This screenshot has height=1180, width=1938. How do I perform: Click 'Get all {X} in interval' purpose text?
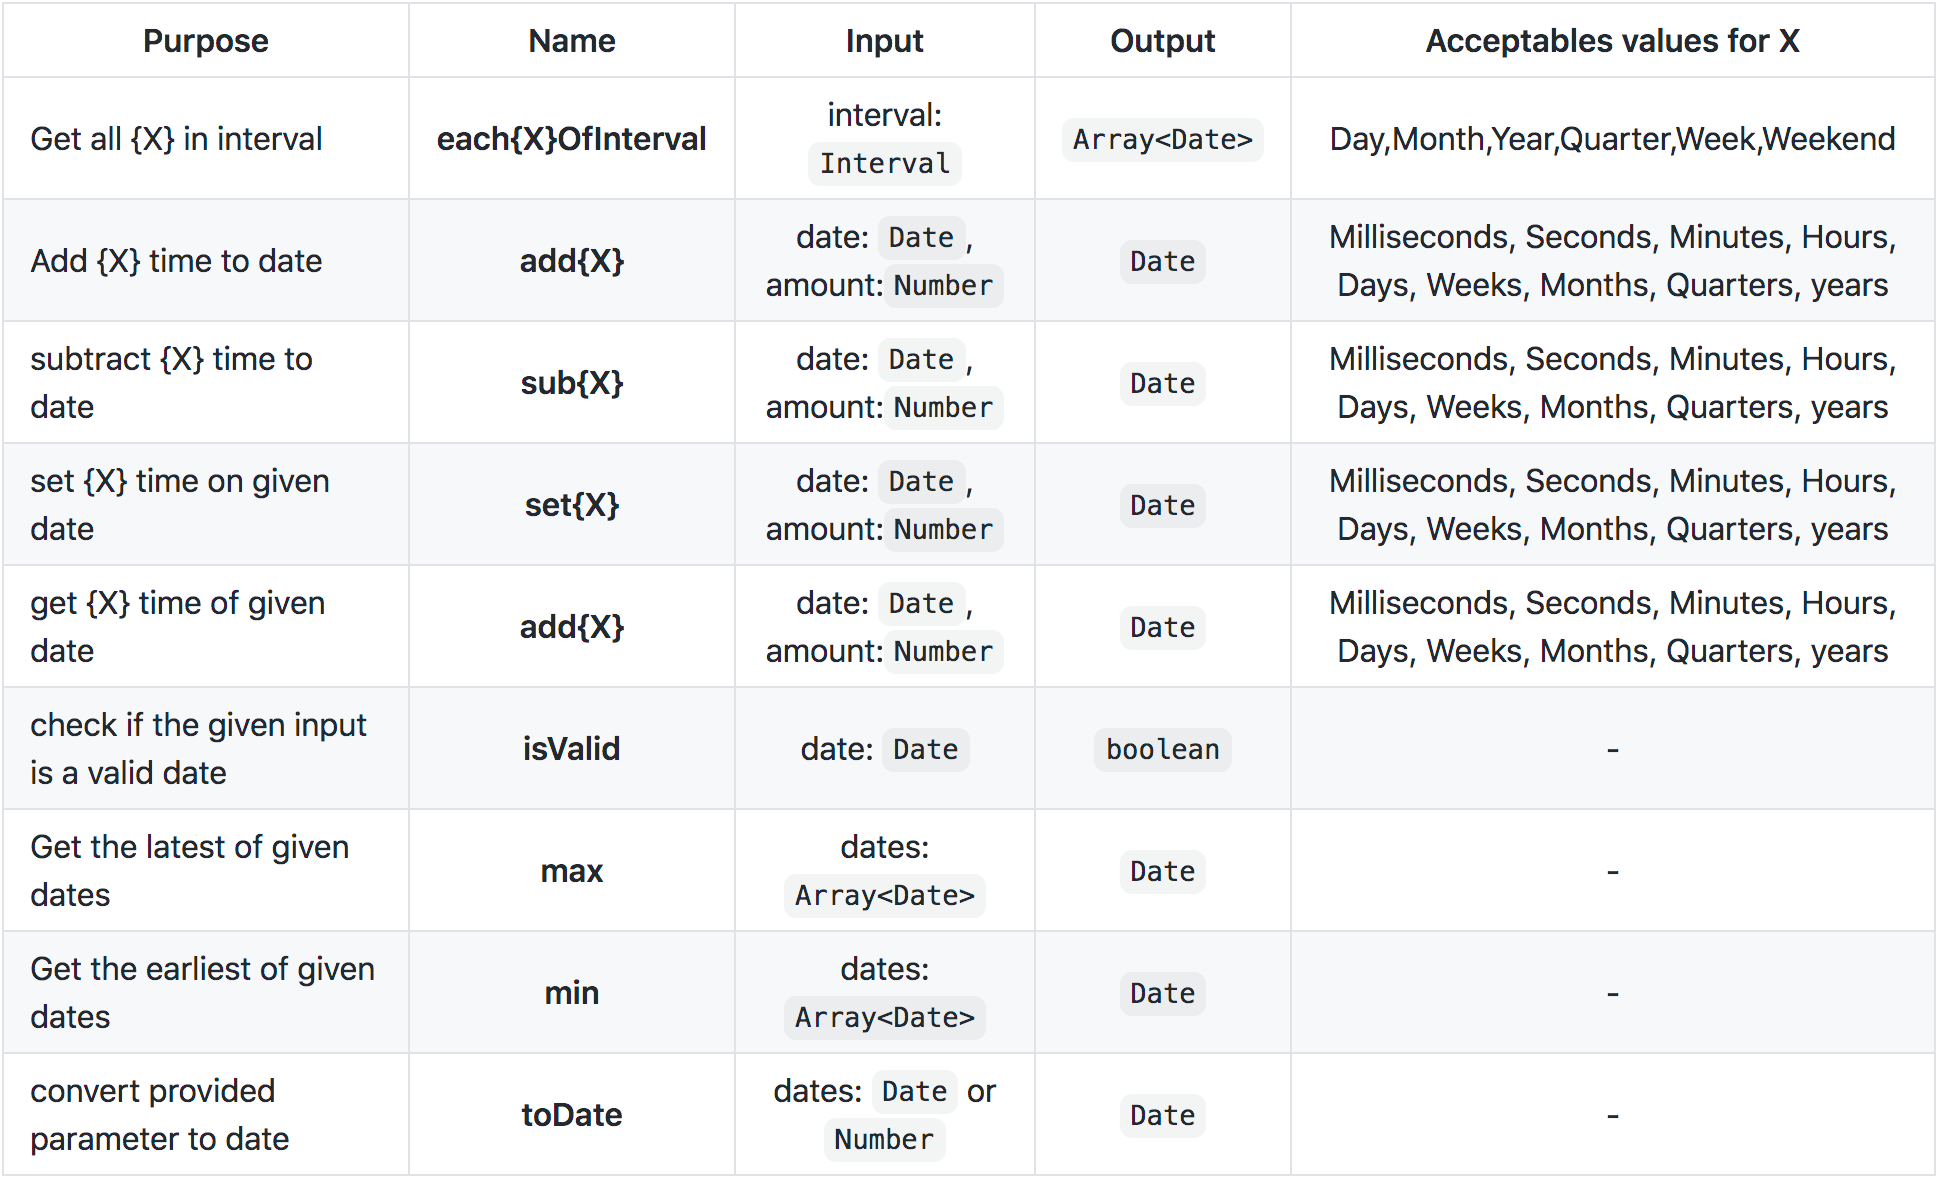point(176,139)
